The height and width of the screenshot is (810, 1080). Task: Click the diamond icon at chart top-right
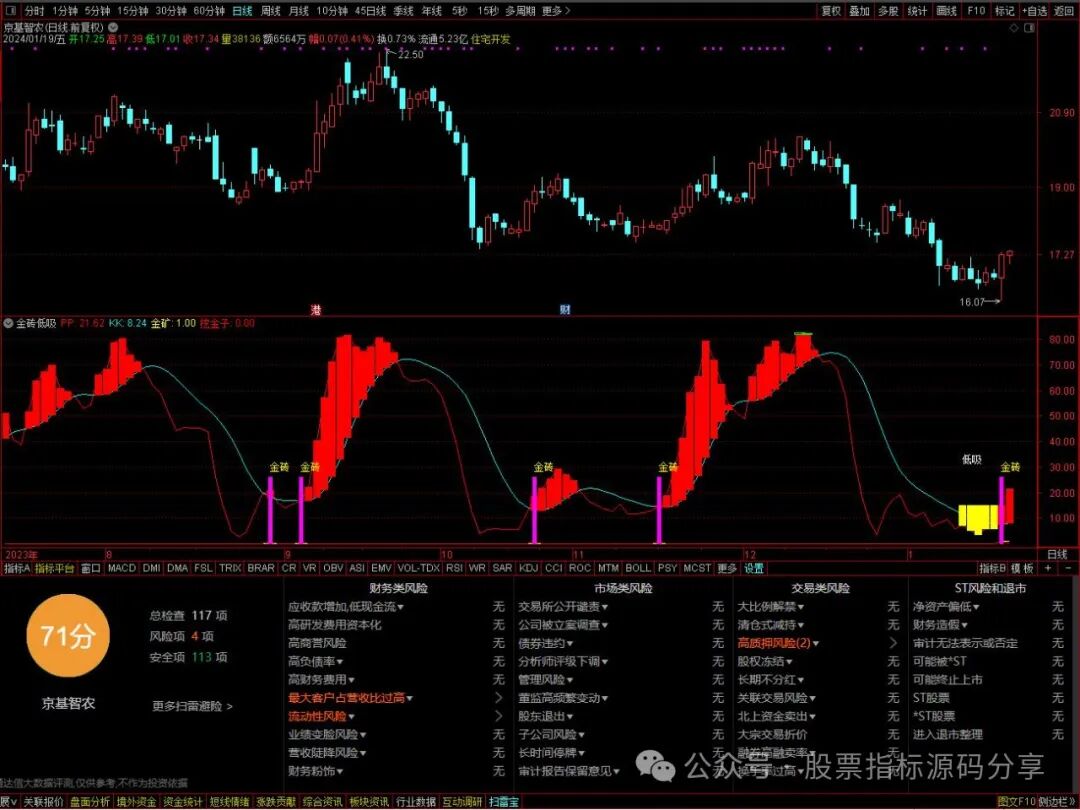[x=1014, y=28]
